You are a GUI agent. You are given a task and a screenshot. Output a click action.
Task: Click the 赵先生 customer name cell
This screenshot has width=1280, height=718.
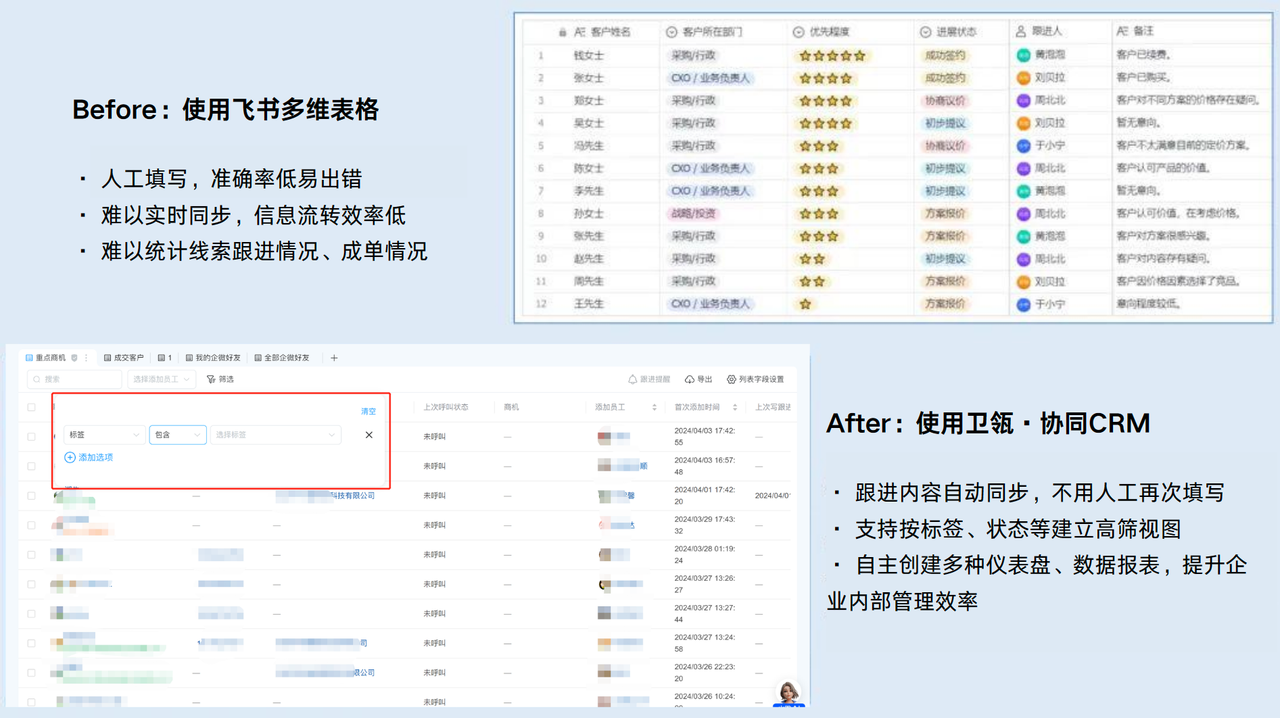589,259
